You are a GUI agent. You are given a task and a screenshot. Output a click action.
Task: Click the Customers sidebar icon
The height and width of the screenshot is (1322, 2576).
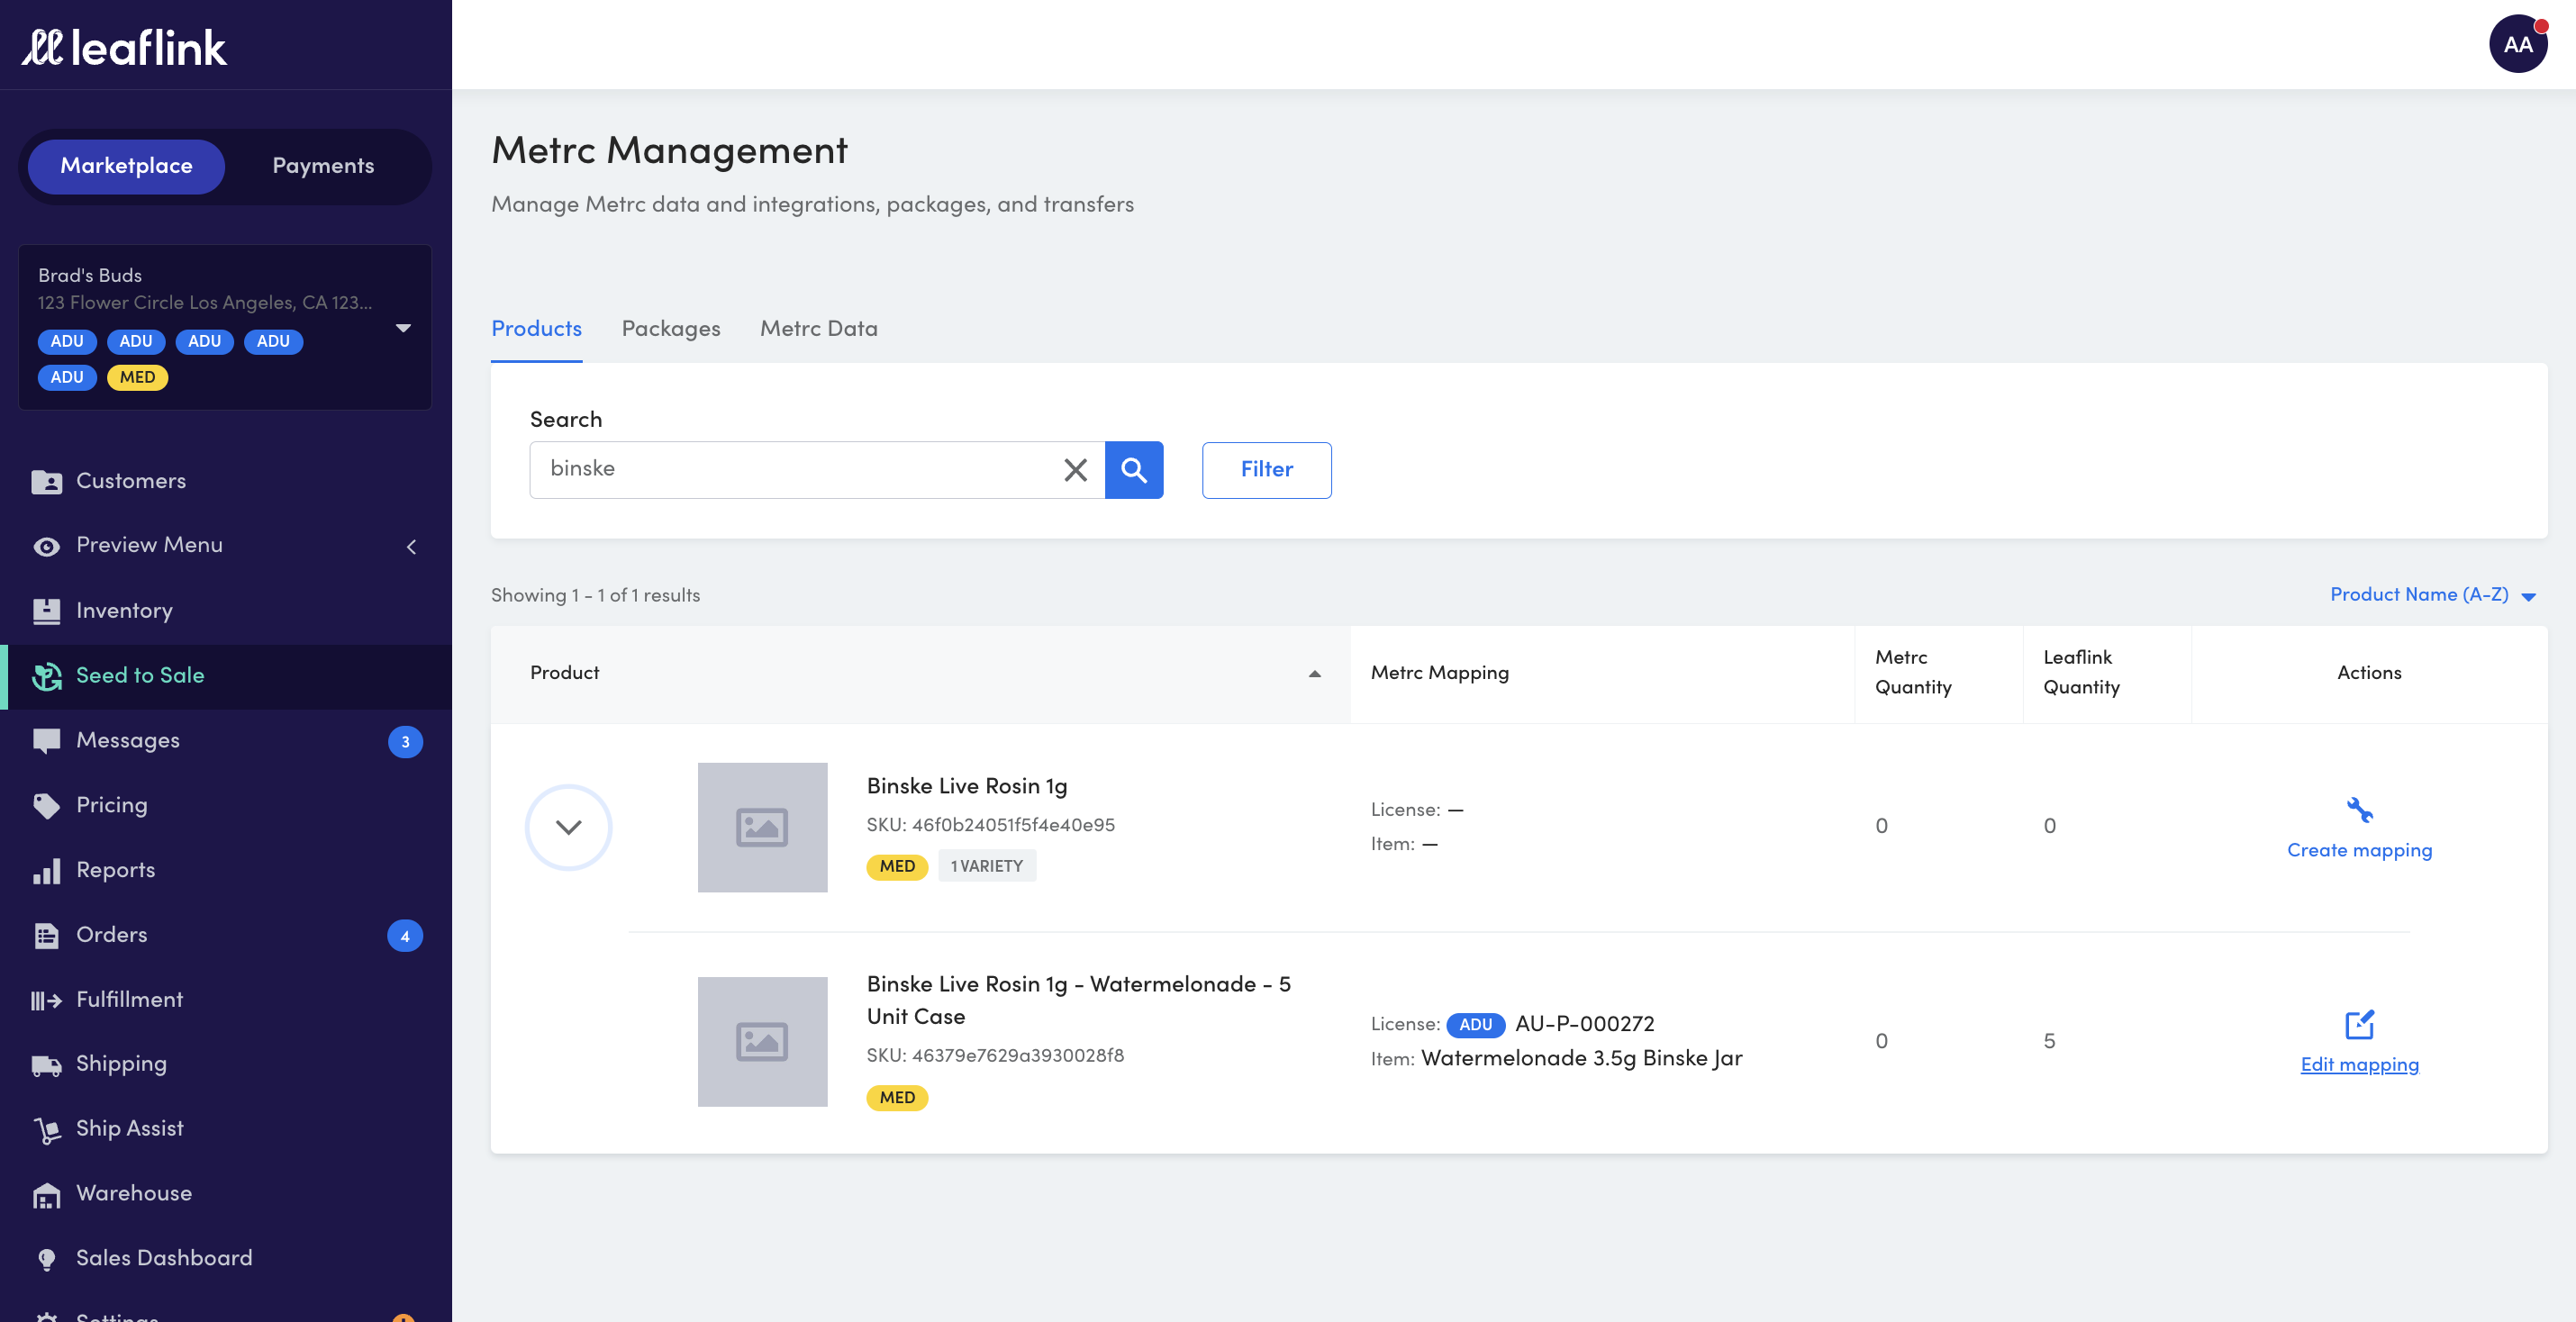(x=46, y=482)
